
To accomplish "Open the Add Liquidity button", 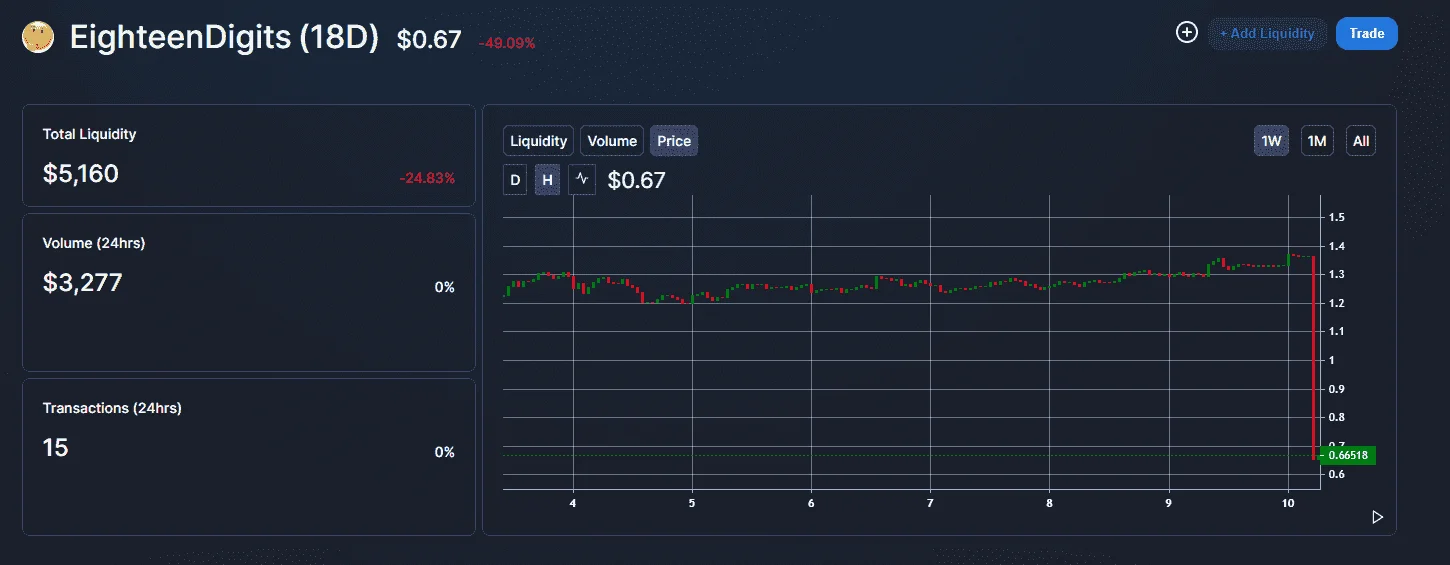I will click(1267, 33).
